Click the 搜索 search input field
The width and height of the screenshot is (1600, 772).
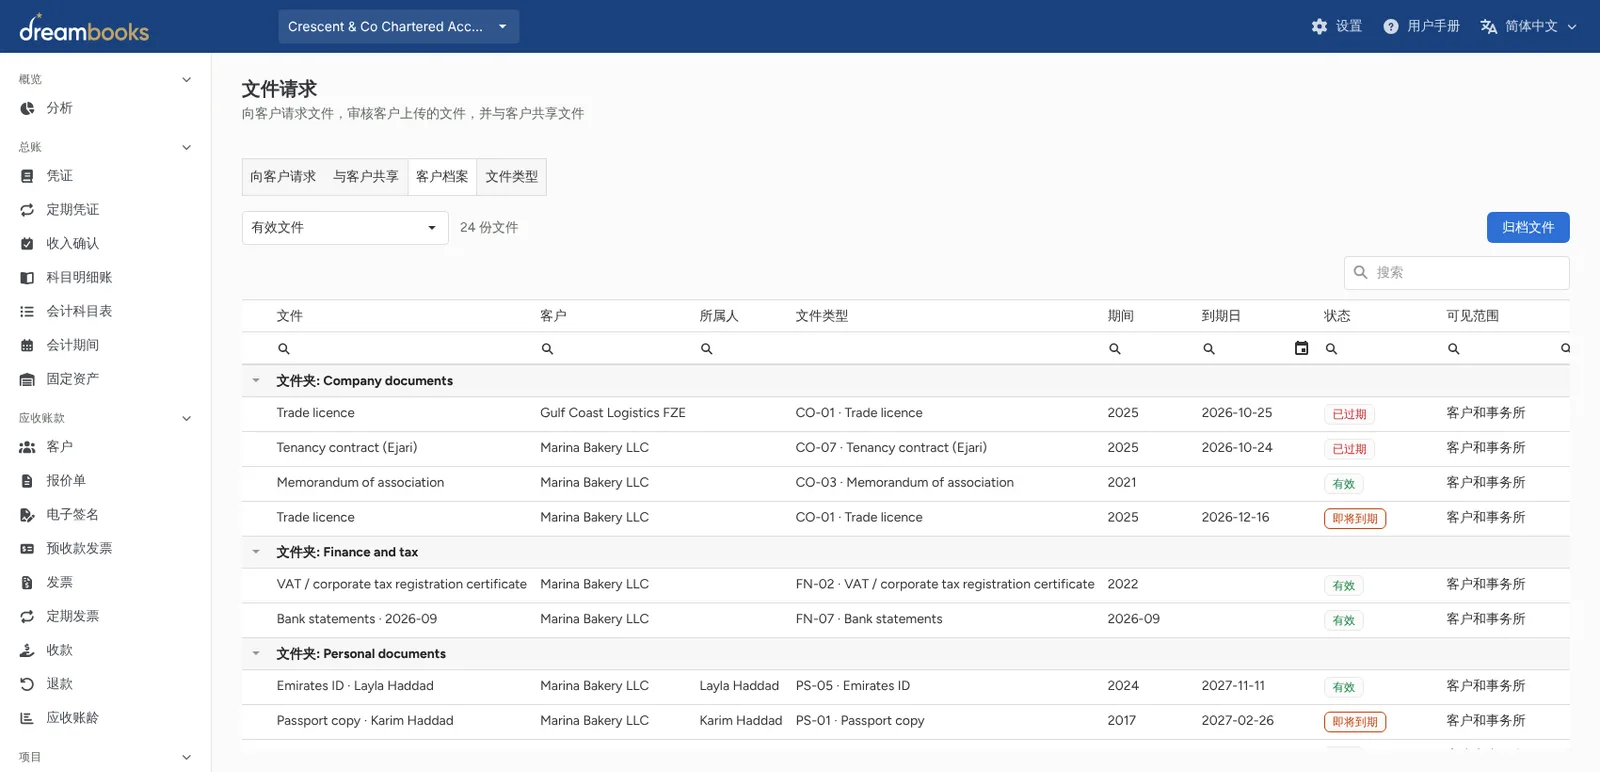tap(1457, 273)
